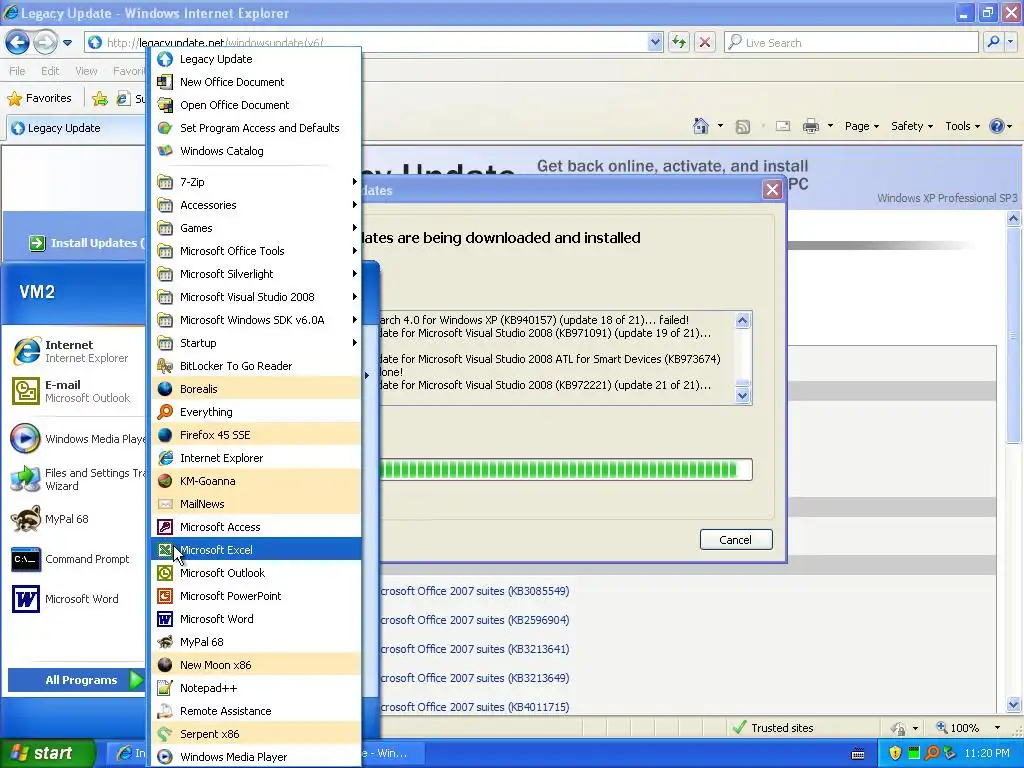Click the installation progress bar

pos(566,470)
